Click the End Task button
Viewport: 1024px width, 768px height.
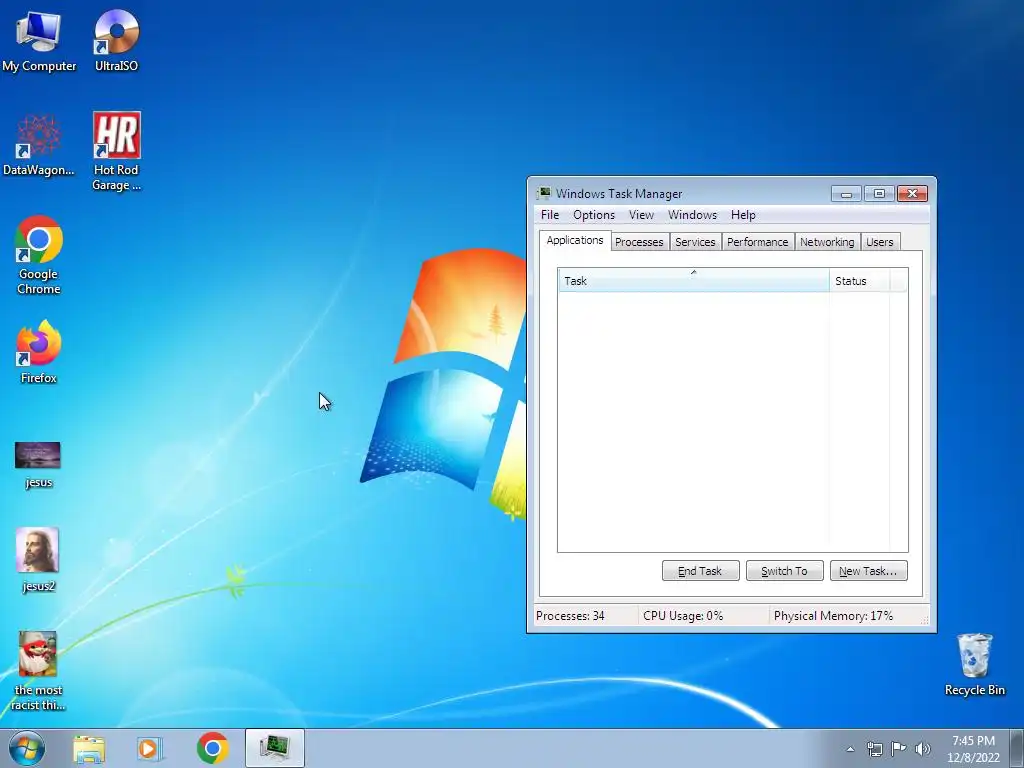(700, 571)
